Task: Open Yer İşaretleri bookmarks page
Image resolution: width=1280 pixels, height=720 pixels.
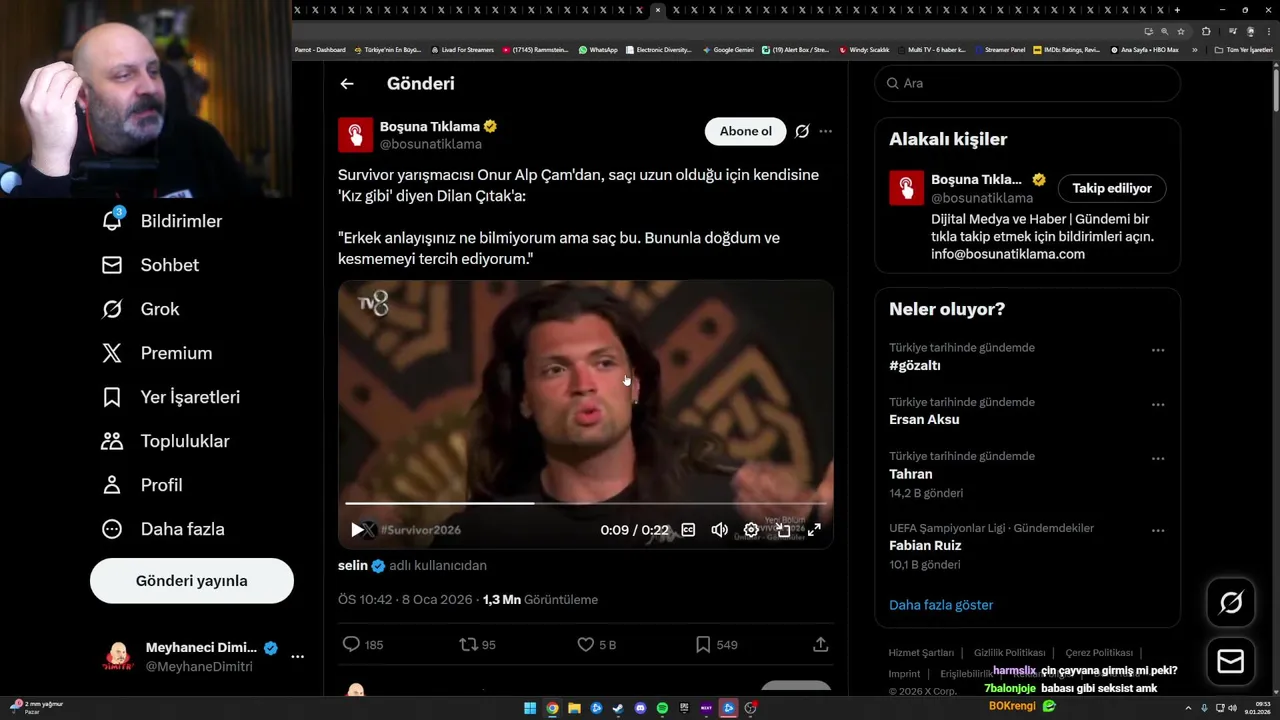Action: [x=171, y=397]
